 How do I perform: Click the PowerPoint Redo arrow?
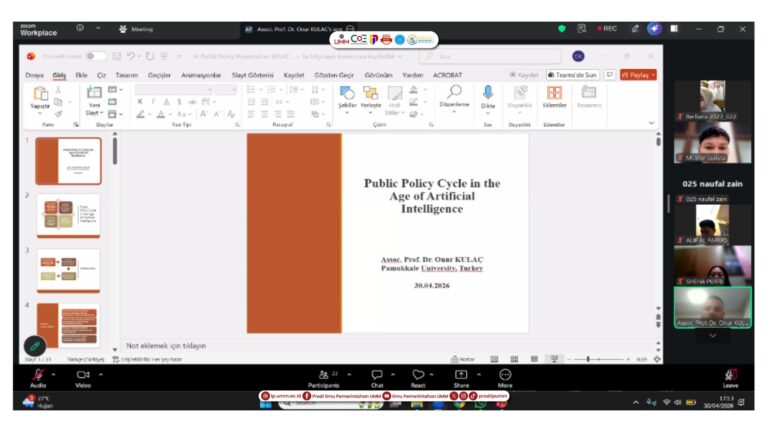tap(150, 56)
